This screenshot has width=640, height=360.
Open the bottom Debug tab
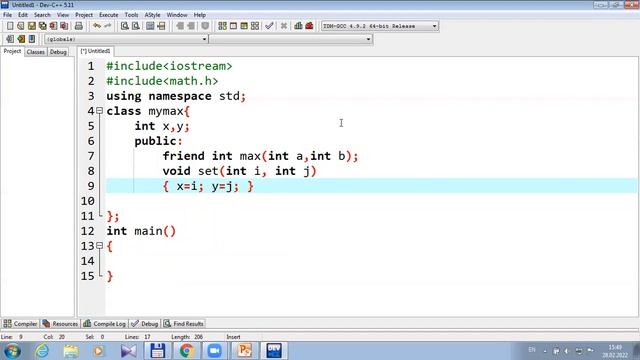tap(145, 324)
